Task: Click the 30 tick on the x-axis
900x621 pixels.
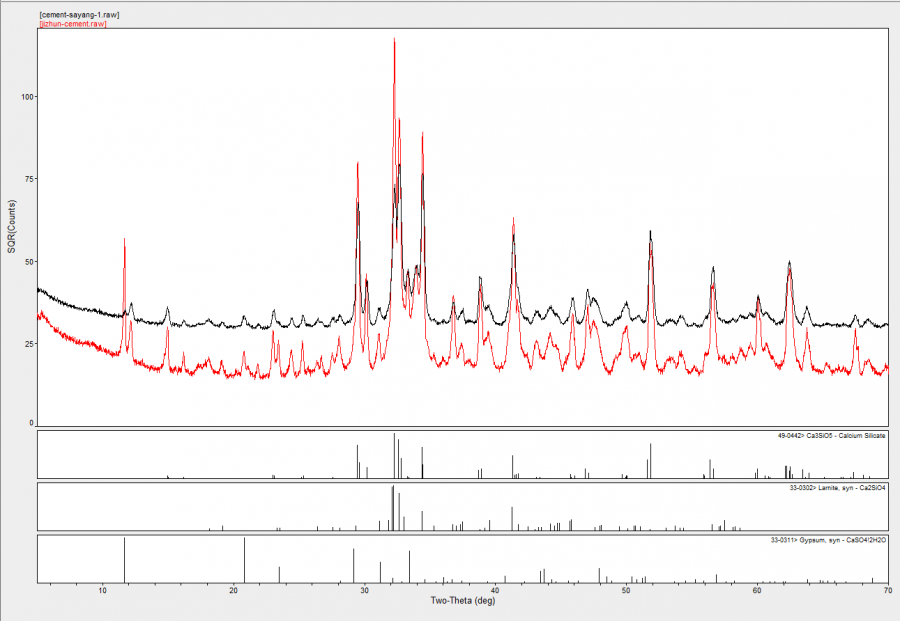Action: click(364, 592)
